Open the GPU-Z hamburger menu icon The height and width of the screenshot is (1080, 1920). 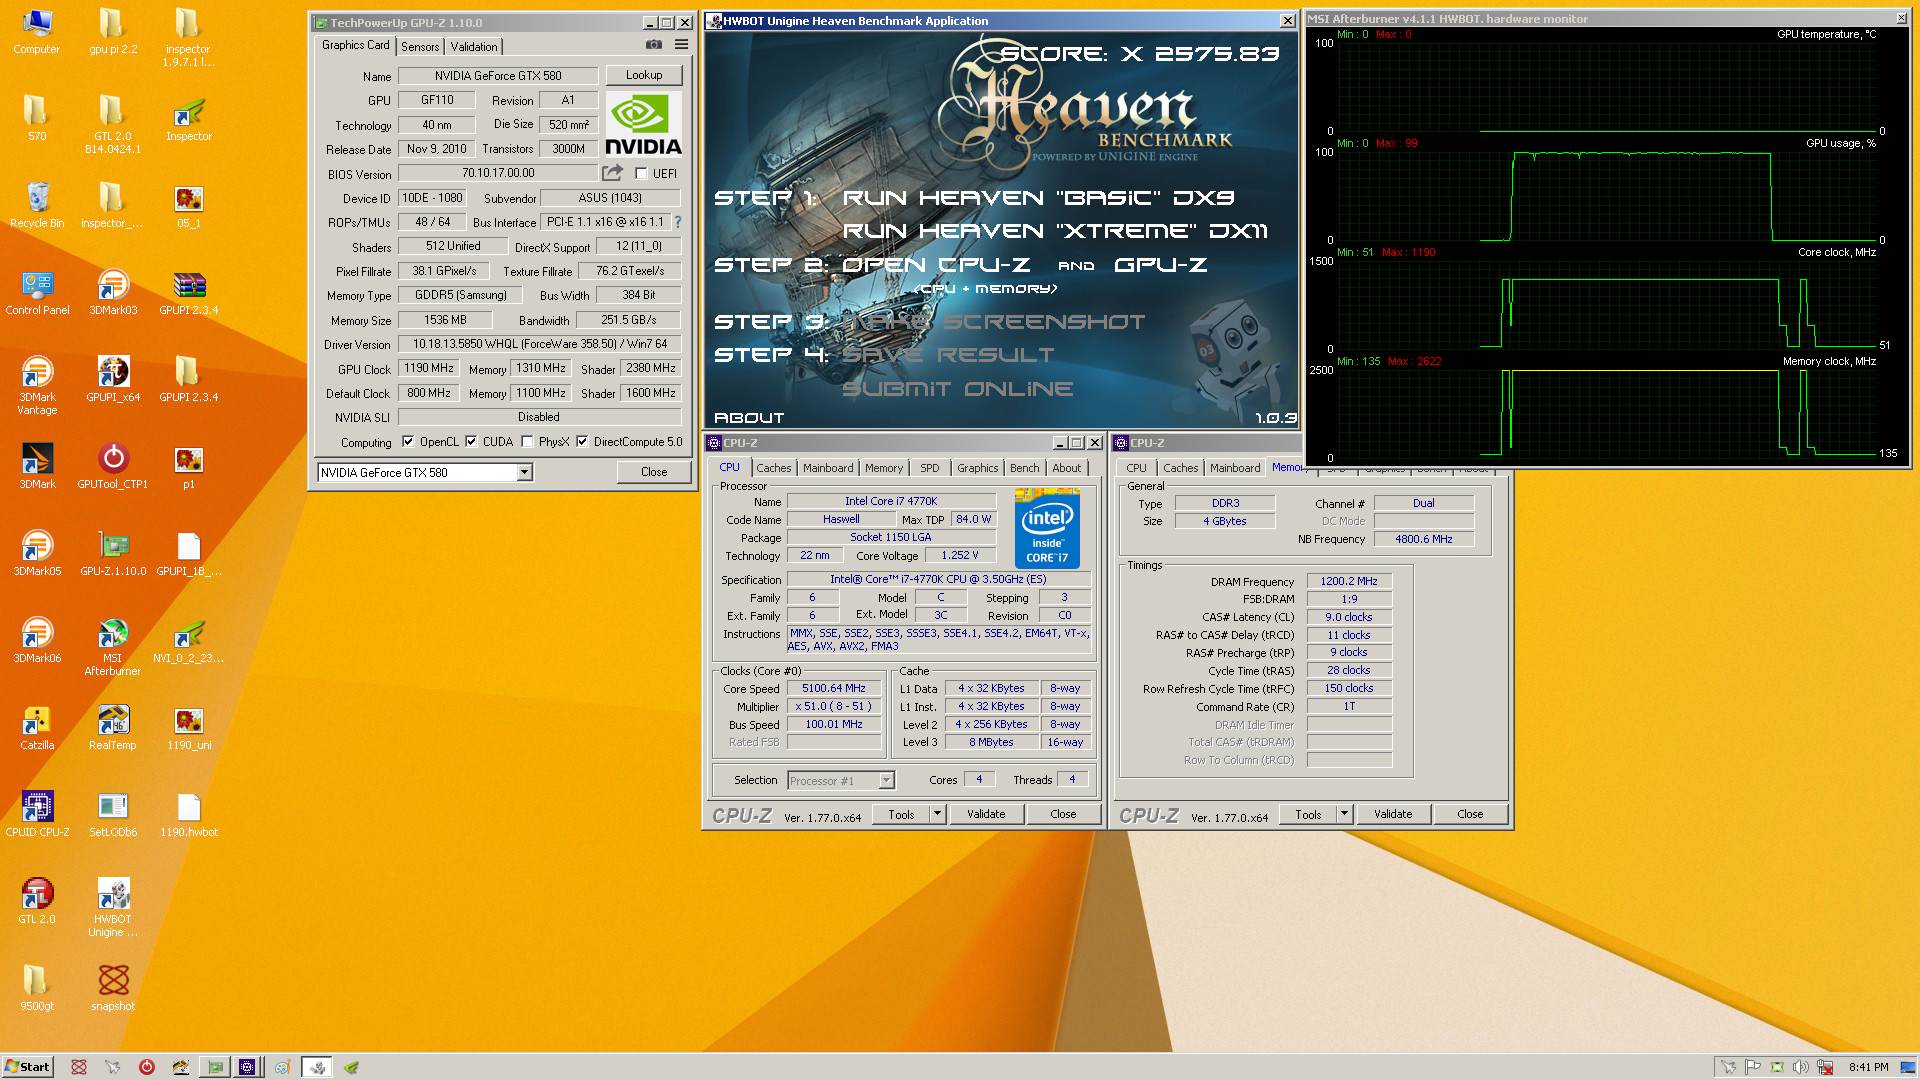click(681, 45)
